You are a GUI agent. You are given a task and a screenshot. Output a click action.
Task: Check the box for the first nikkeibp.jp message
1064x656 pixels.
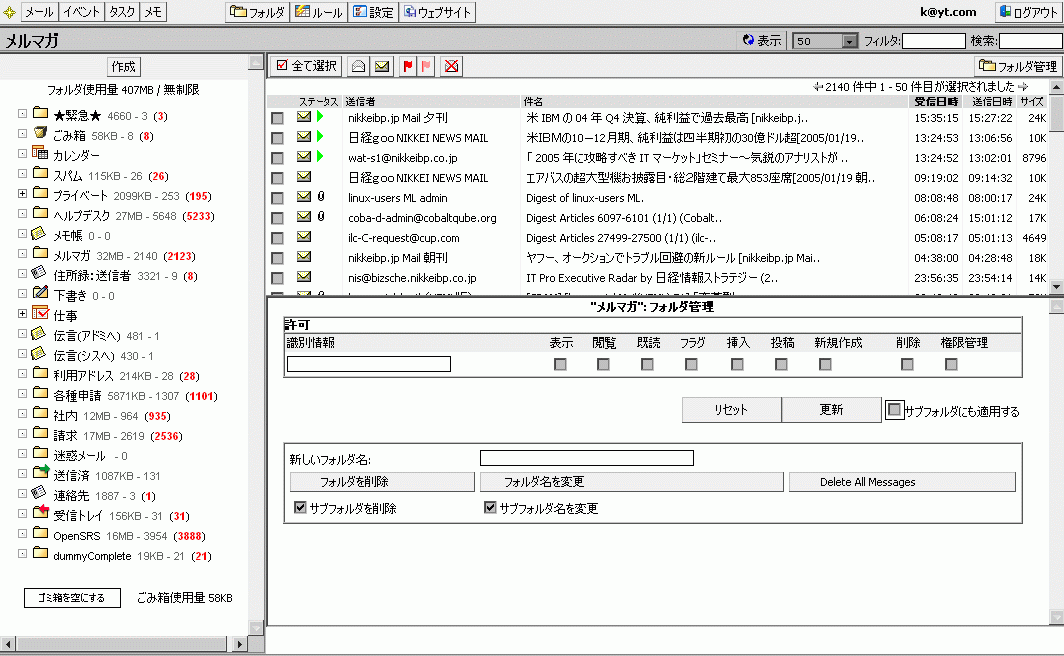tap(277, 118)
